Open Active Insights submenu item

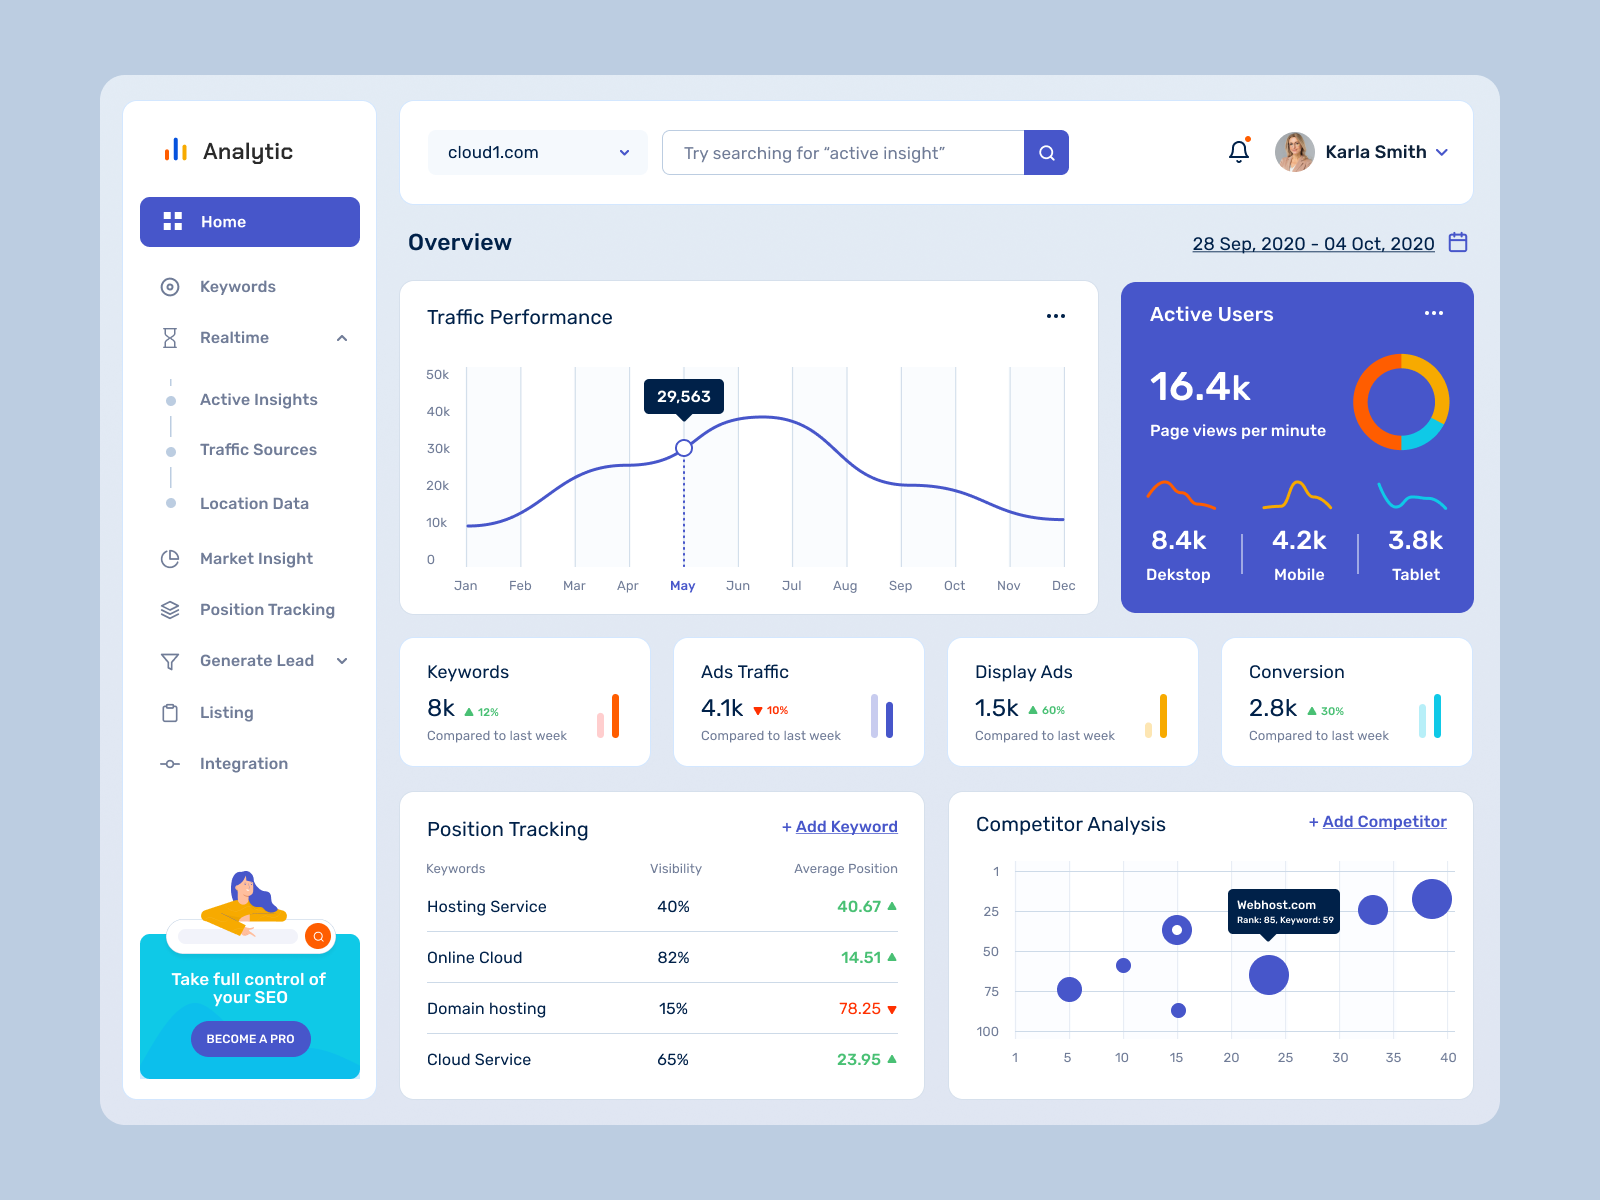point(259,400)
